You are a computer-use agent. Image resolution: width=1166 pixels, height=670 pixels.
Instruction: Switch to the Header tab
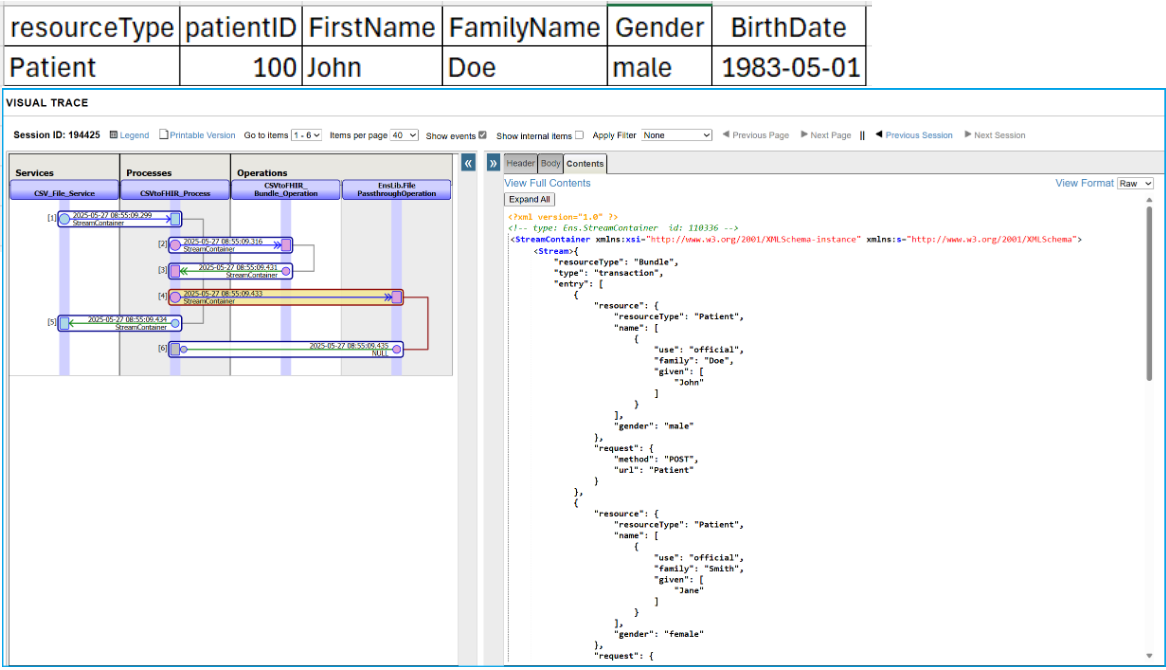click(x=520, y=163)
